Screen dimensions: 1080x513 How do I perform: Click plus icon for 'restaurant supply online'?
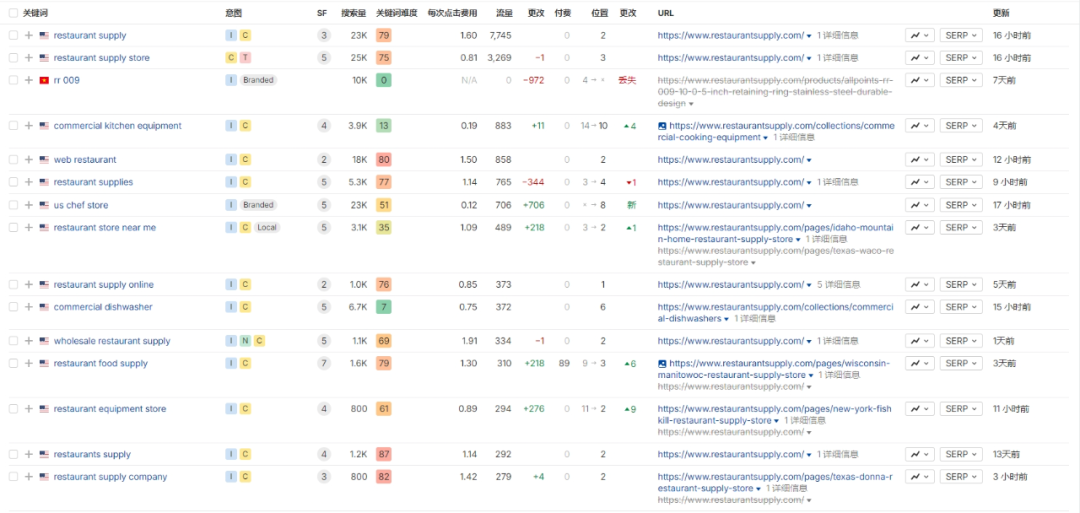28,285
